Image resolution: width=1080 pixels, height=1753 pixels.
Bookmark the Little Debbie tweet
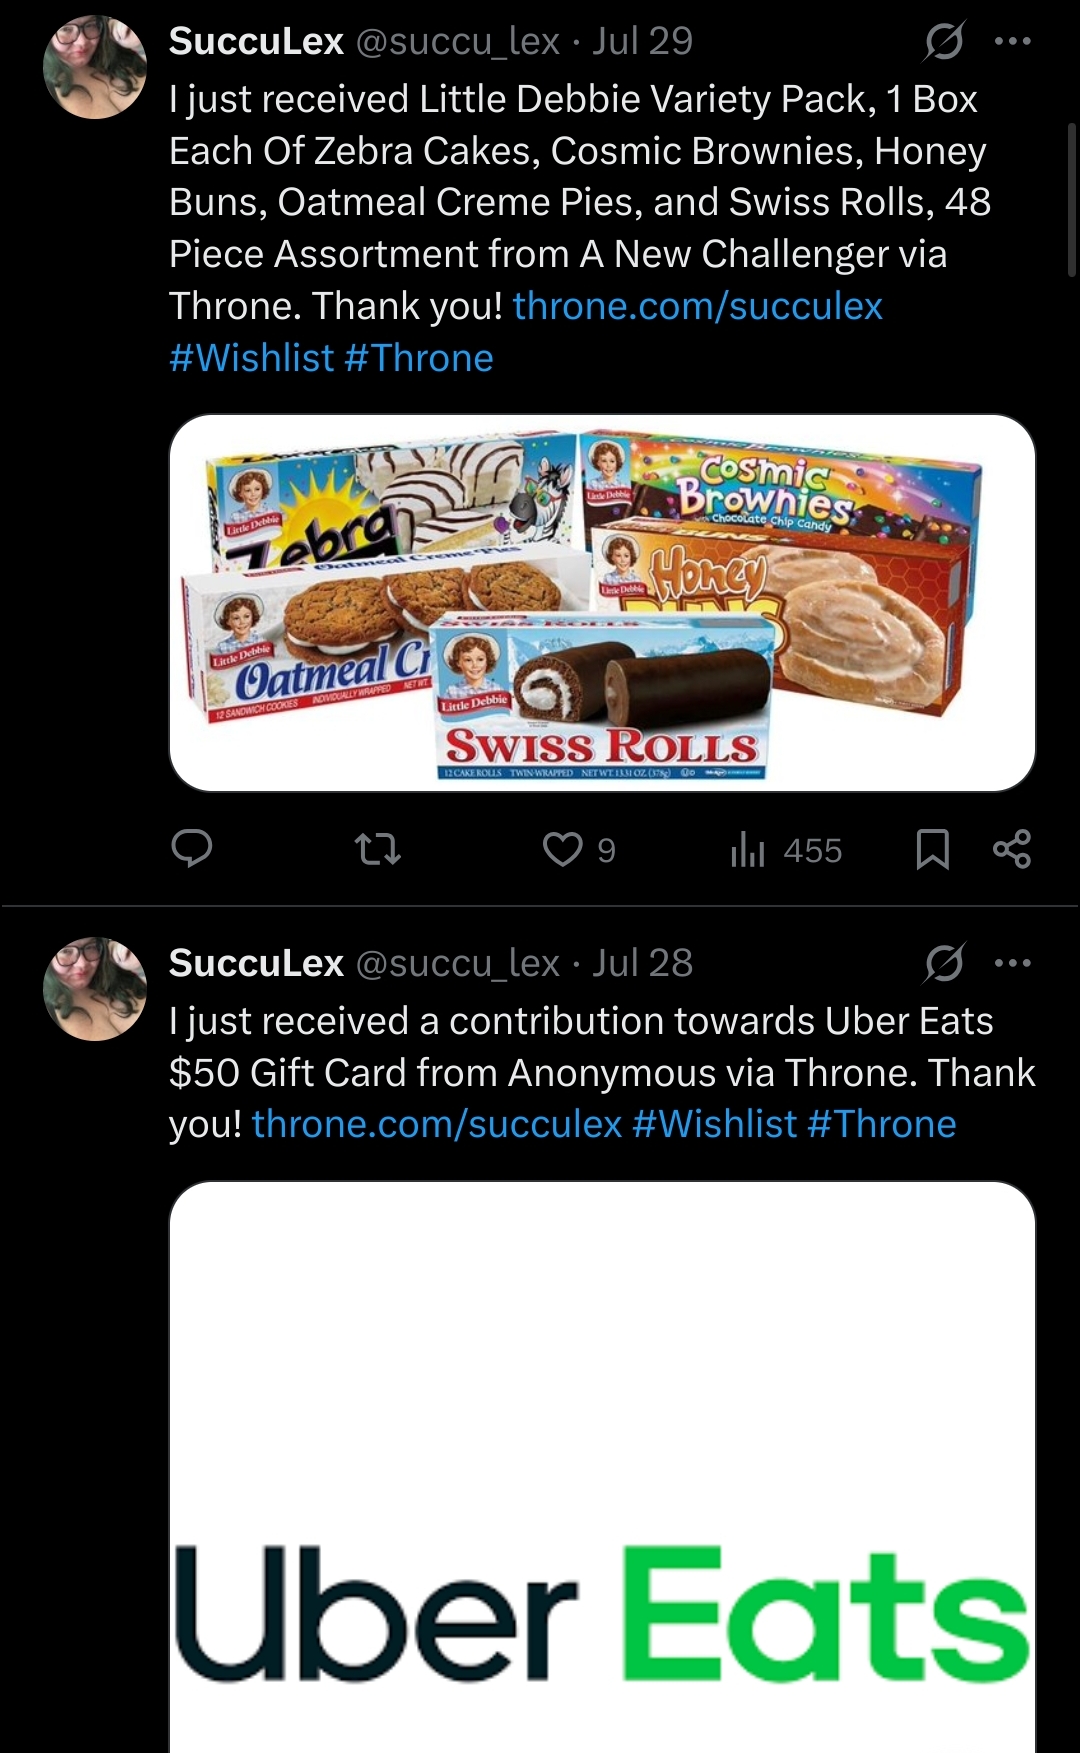click(932, 850)
